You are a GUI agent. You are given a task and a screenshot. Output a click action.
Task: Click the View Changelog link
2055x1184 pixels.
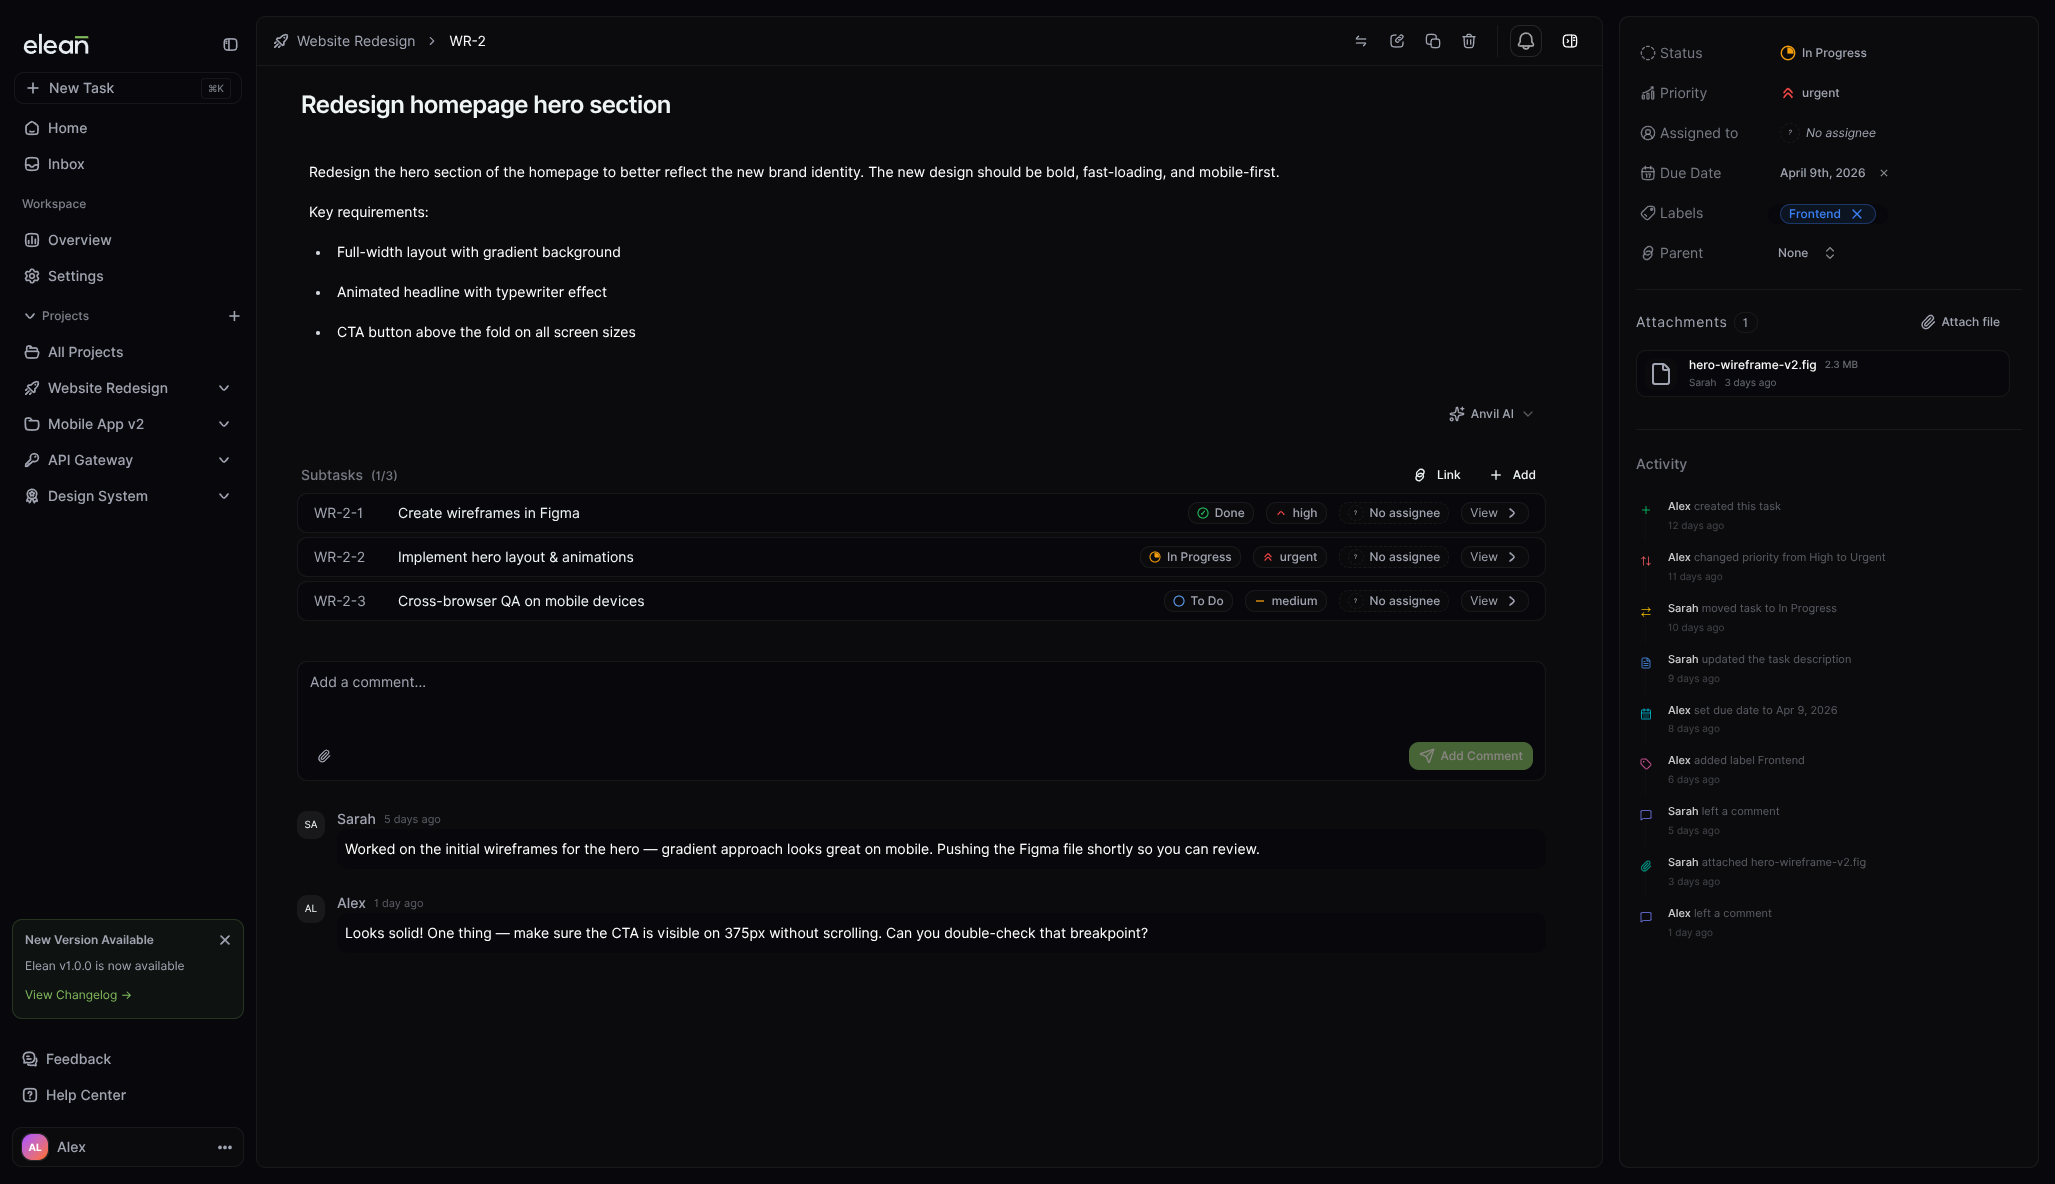77,995
